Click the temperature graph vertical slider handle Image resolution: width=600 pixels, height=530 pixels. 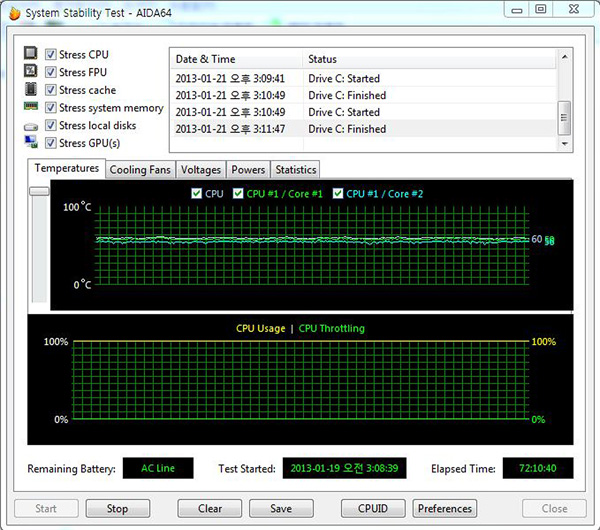click(x=39, y=191)
